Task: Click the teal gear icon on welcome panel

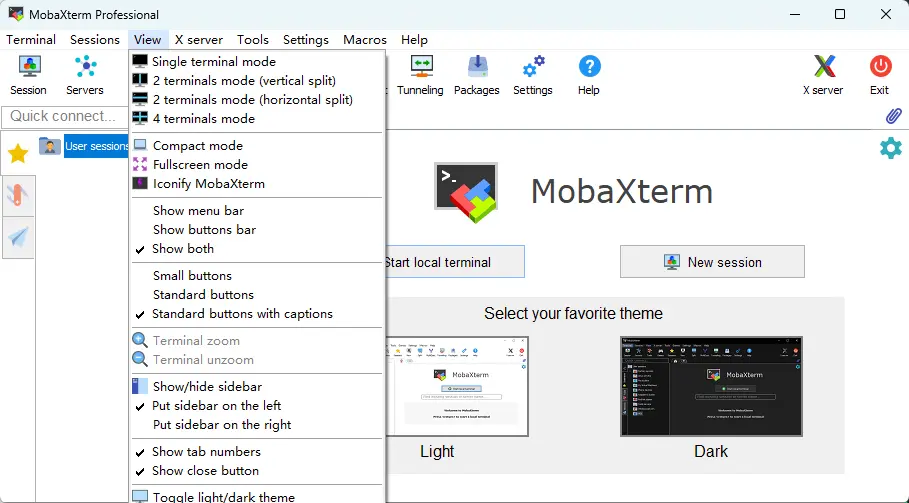Action: click(x=890, y=148)
